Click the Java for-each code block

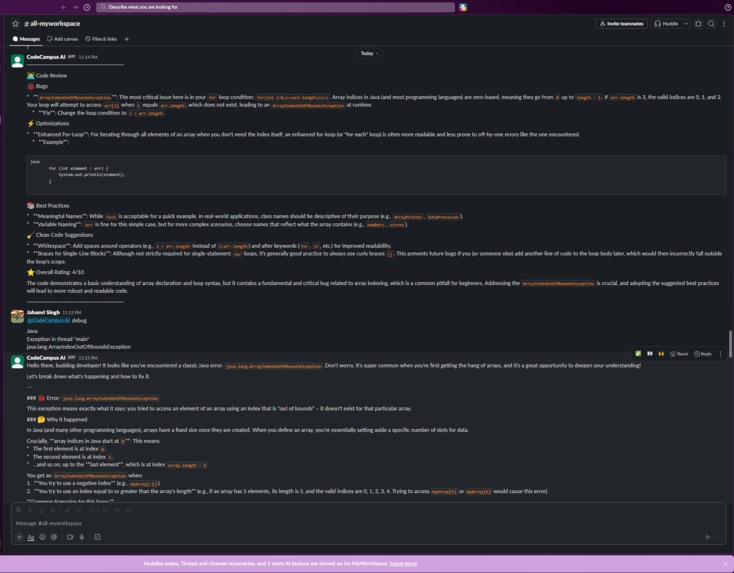[x=376, y=175]
